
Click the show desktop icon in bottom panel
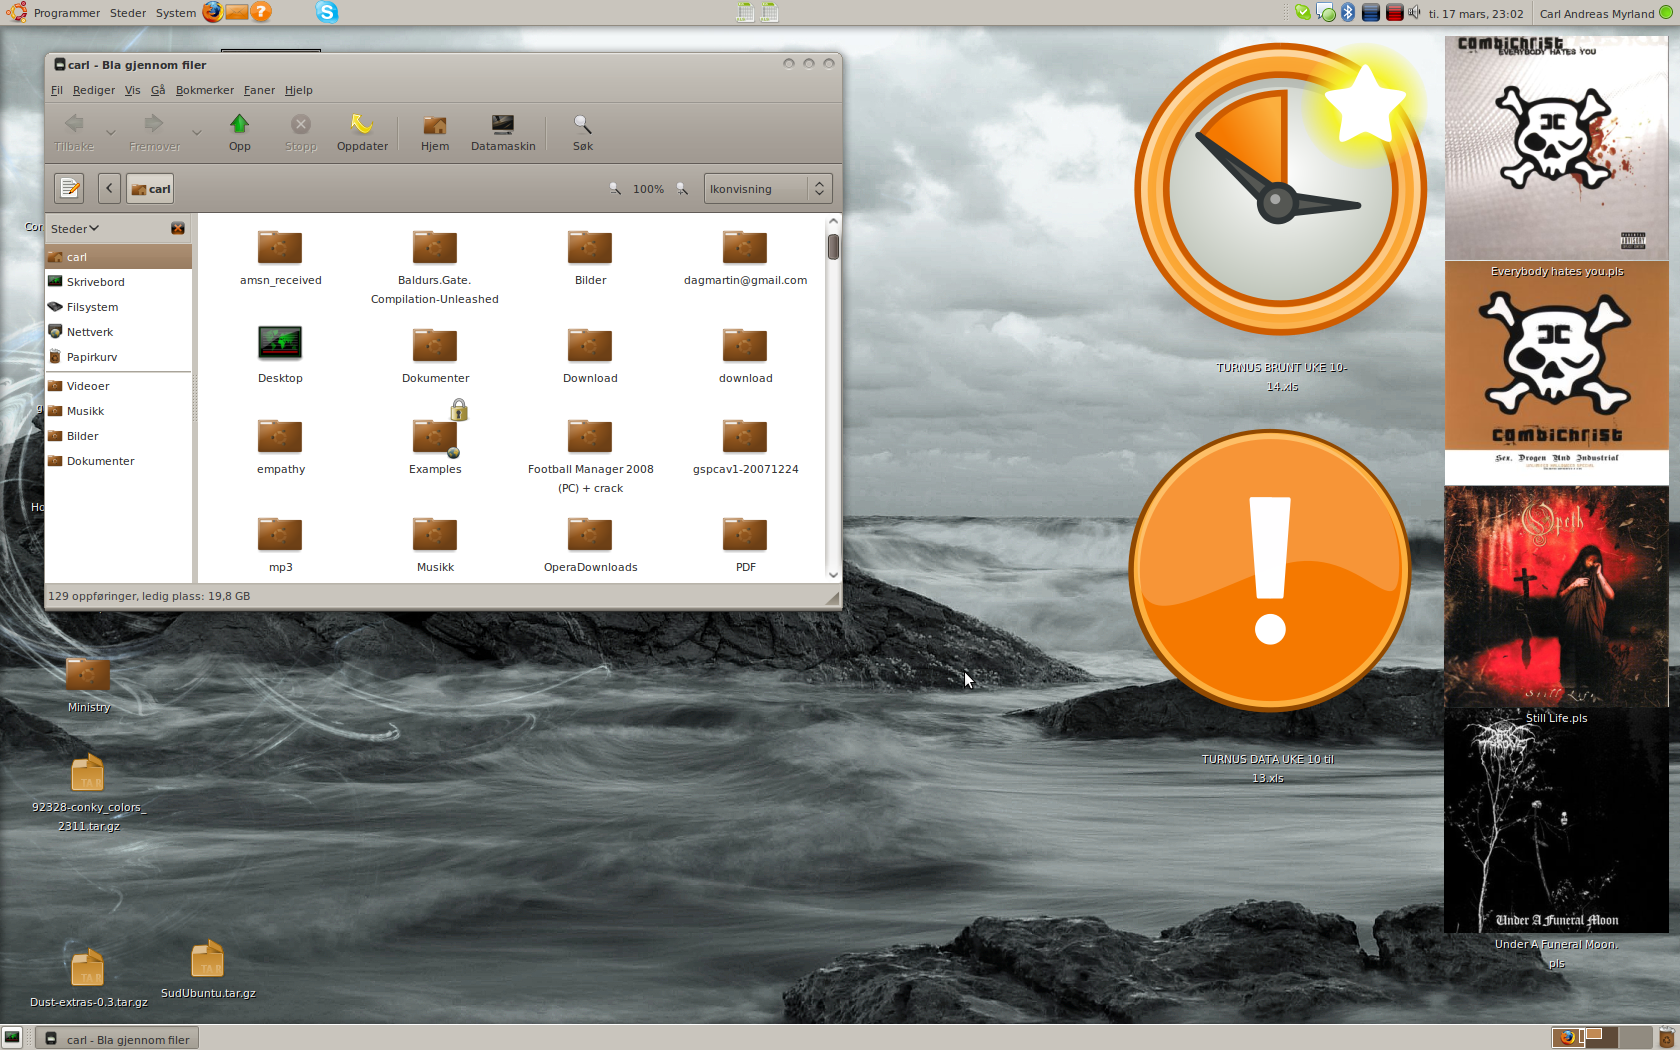coord(12,1038)
